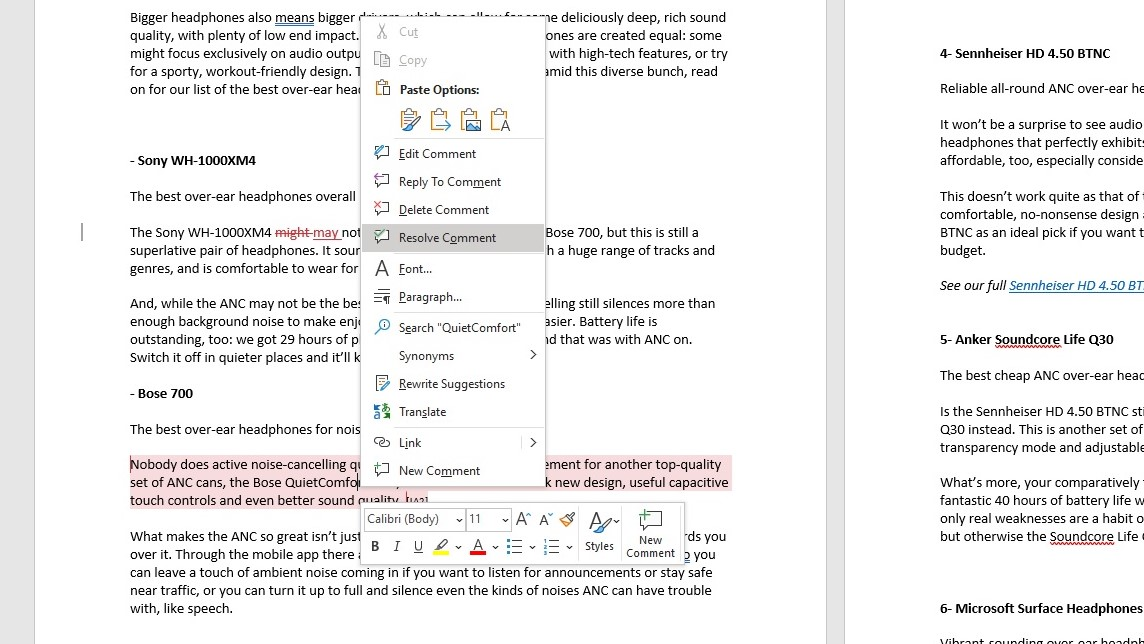The image size is (1144, 644).
Task: Click deleted tracked word "might"
Action: (293, 233)
